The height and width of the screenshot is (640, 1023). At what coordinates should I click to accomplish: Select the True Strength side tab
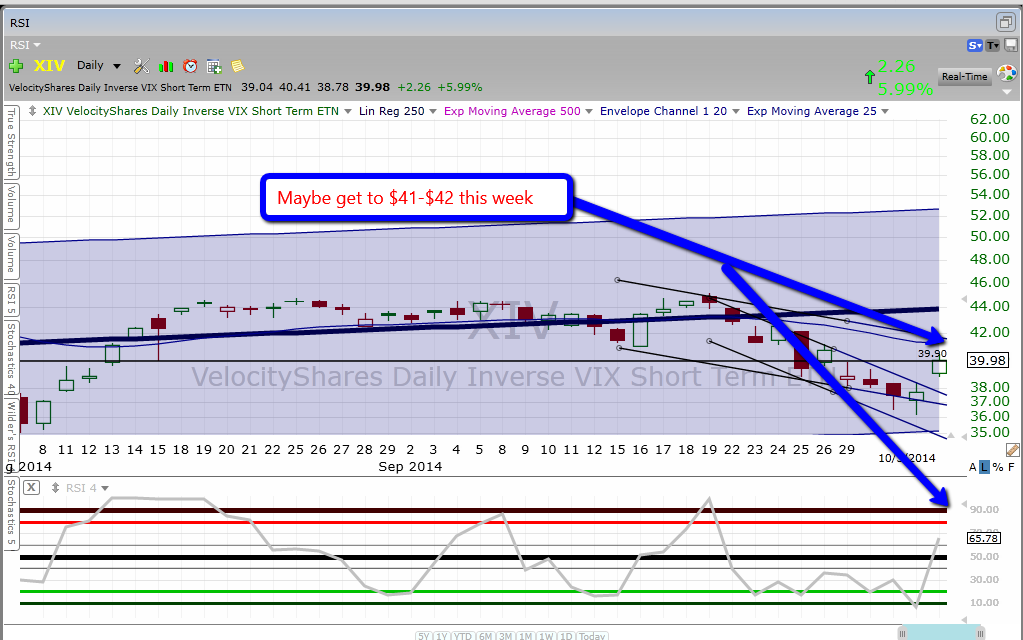(x=11, y=143)
